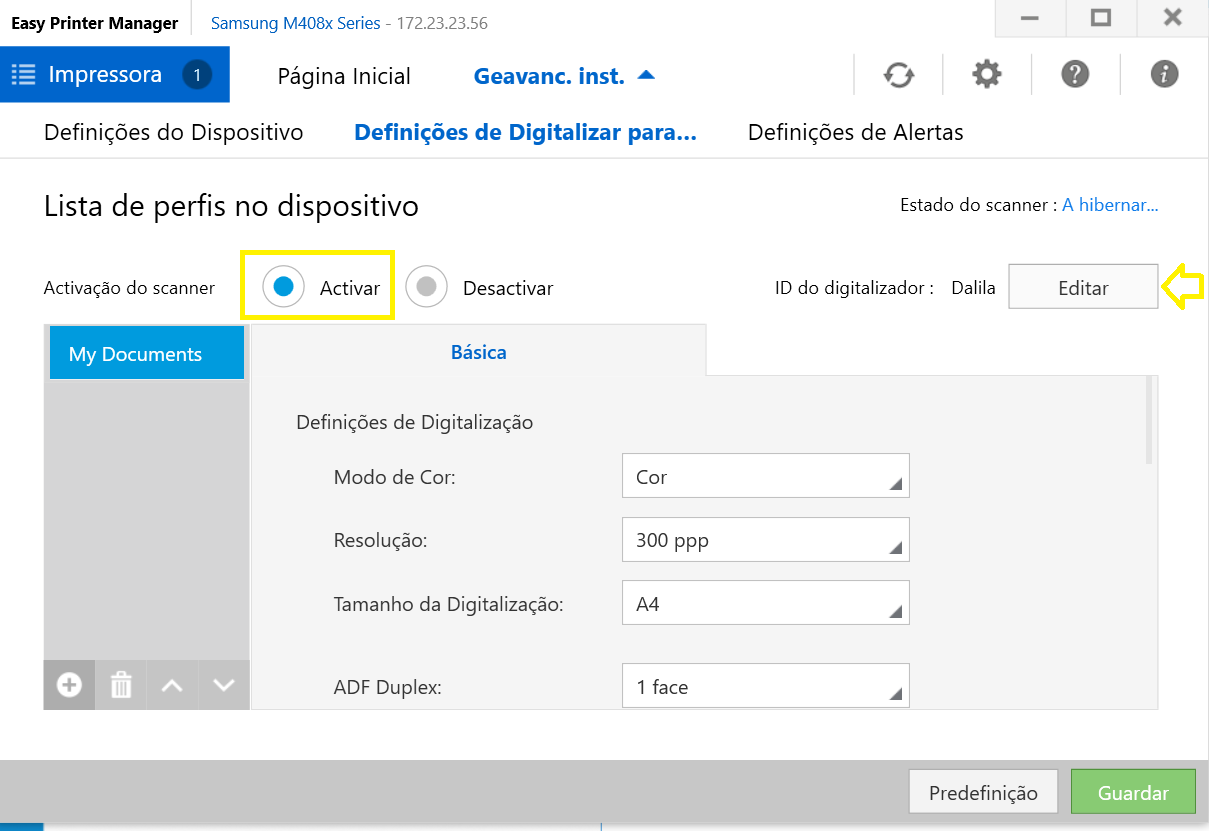1209x831 pixels.
Task: Click the Editar button
Action: (x=1083, y=288)
